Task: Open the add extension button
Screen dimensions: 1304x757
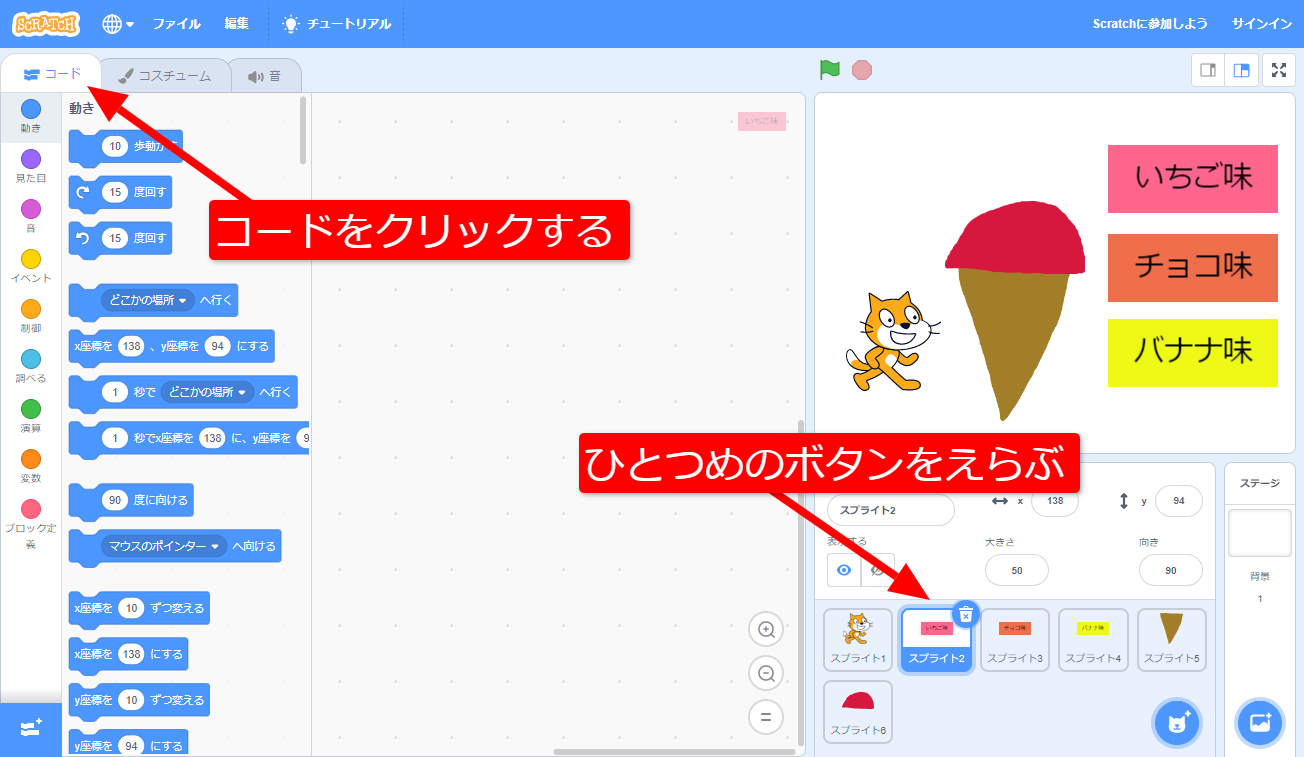Action: (31, 729)
